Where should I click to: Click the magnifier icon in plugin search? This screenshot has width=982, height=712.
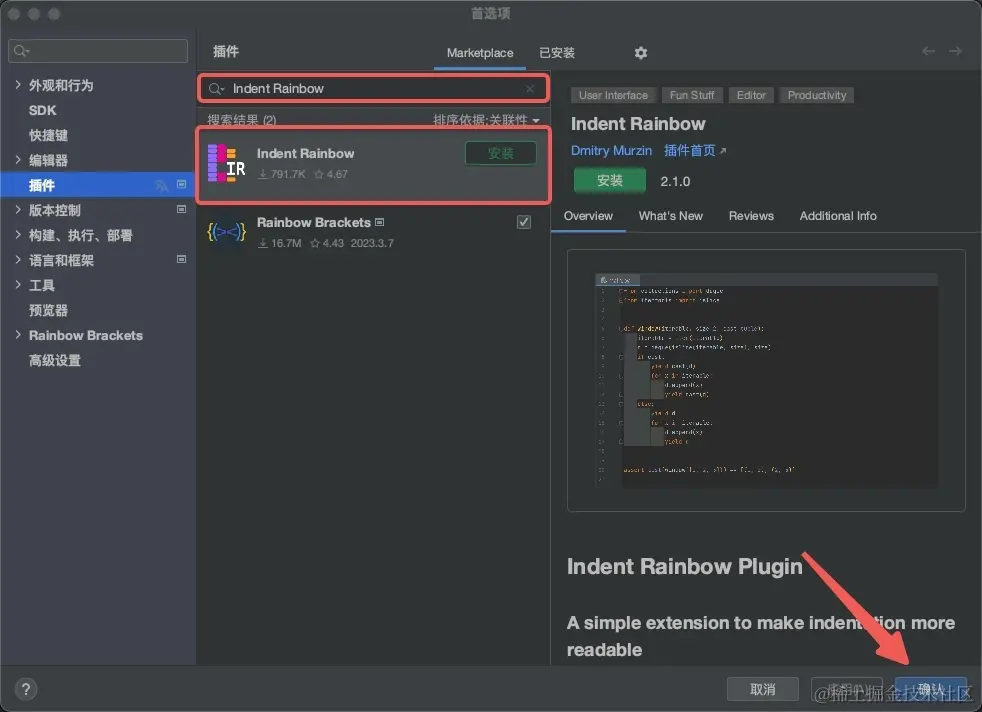click(x=214, y=88)
